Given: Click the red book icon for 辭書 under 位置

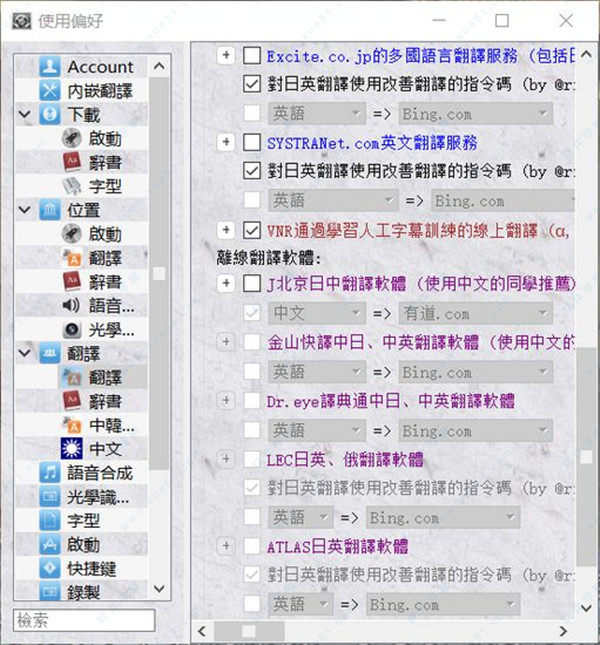Looking at the screenshot, I should pyautogui.click(x=72, y=281).
